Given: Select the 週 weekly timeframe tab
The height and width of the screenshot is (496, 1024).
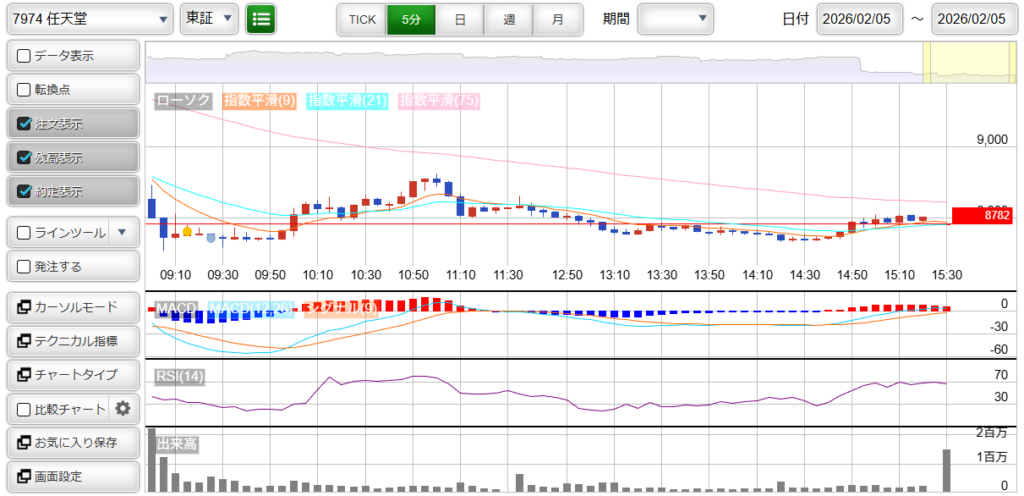Looking at the screenshot, I should coord(509,19).
